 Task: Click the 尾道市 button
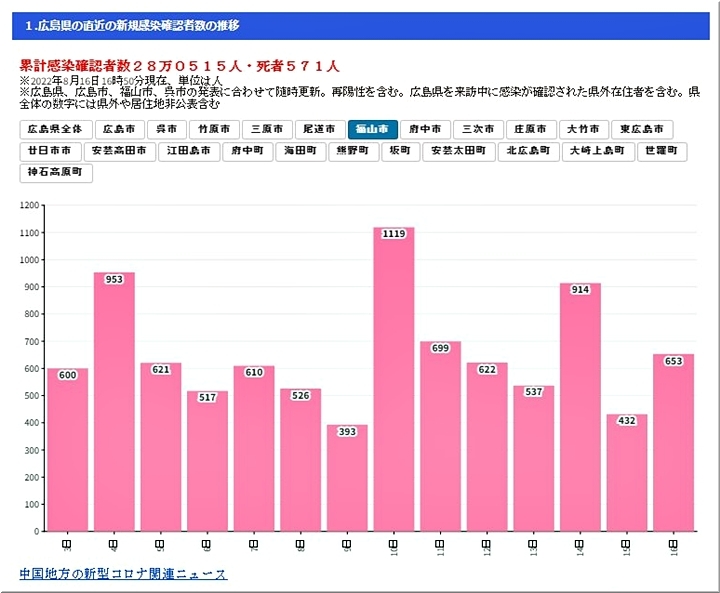(321, 129)
